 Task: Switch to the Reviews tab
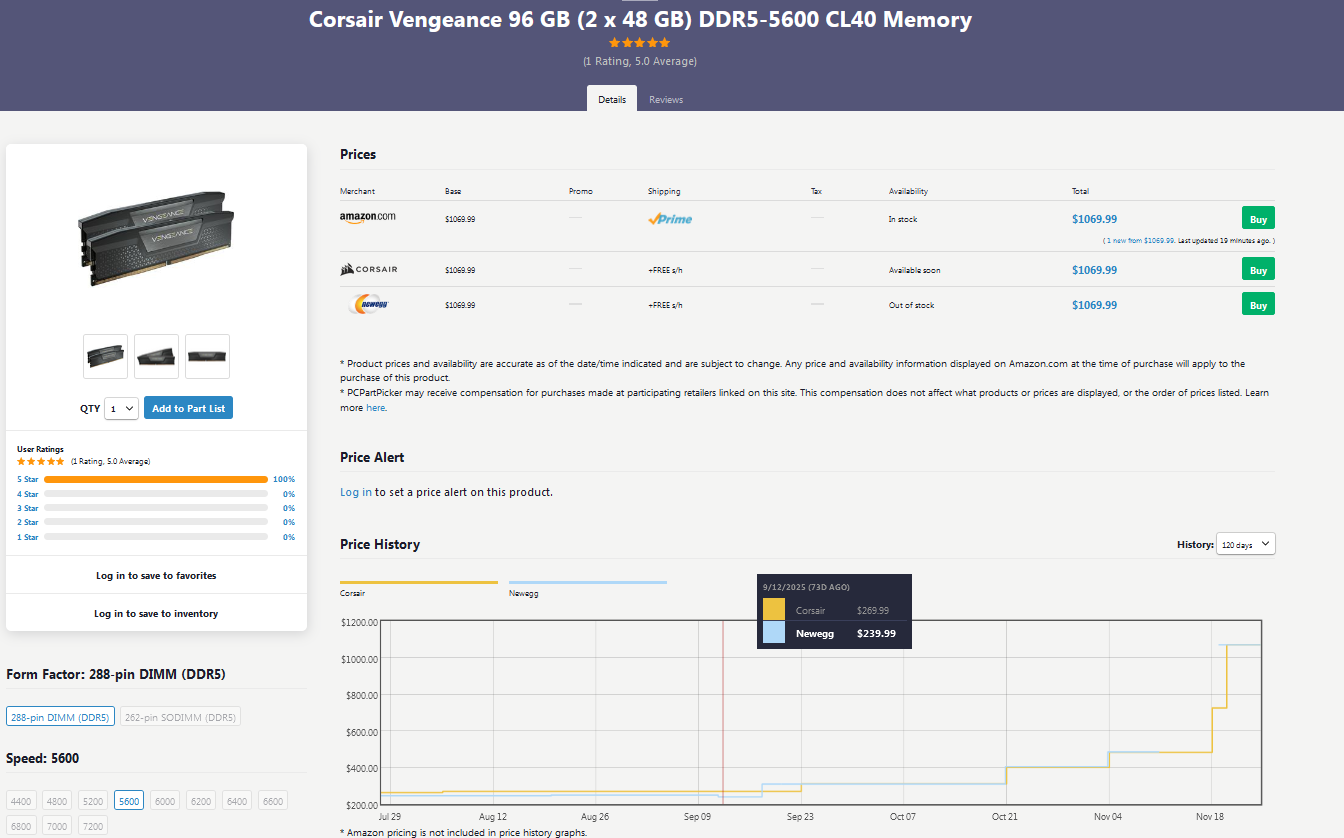666,99
